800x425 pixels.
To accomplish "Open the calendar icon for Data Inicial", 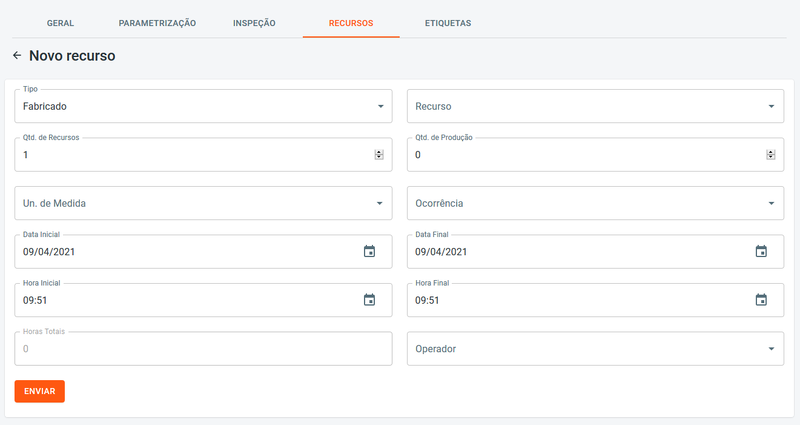I will click(369, 252).
